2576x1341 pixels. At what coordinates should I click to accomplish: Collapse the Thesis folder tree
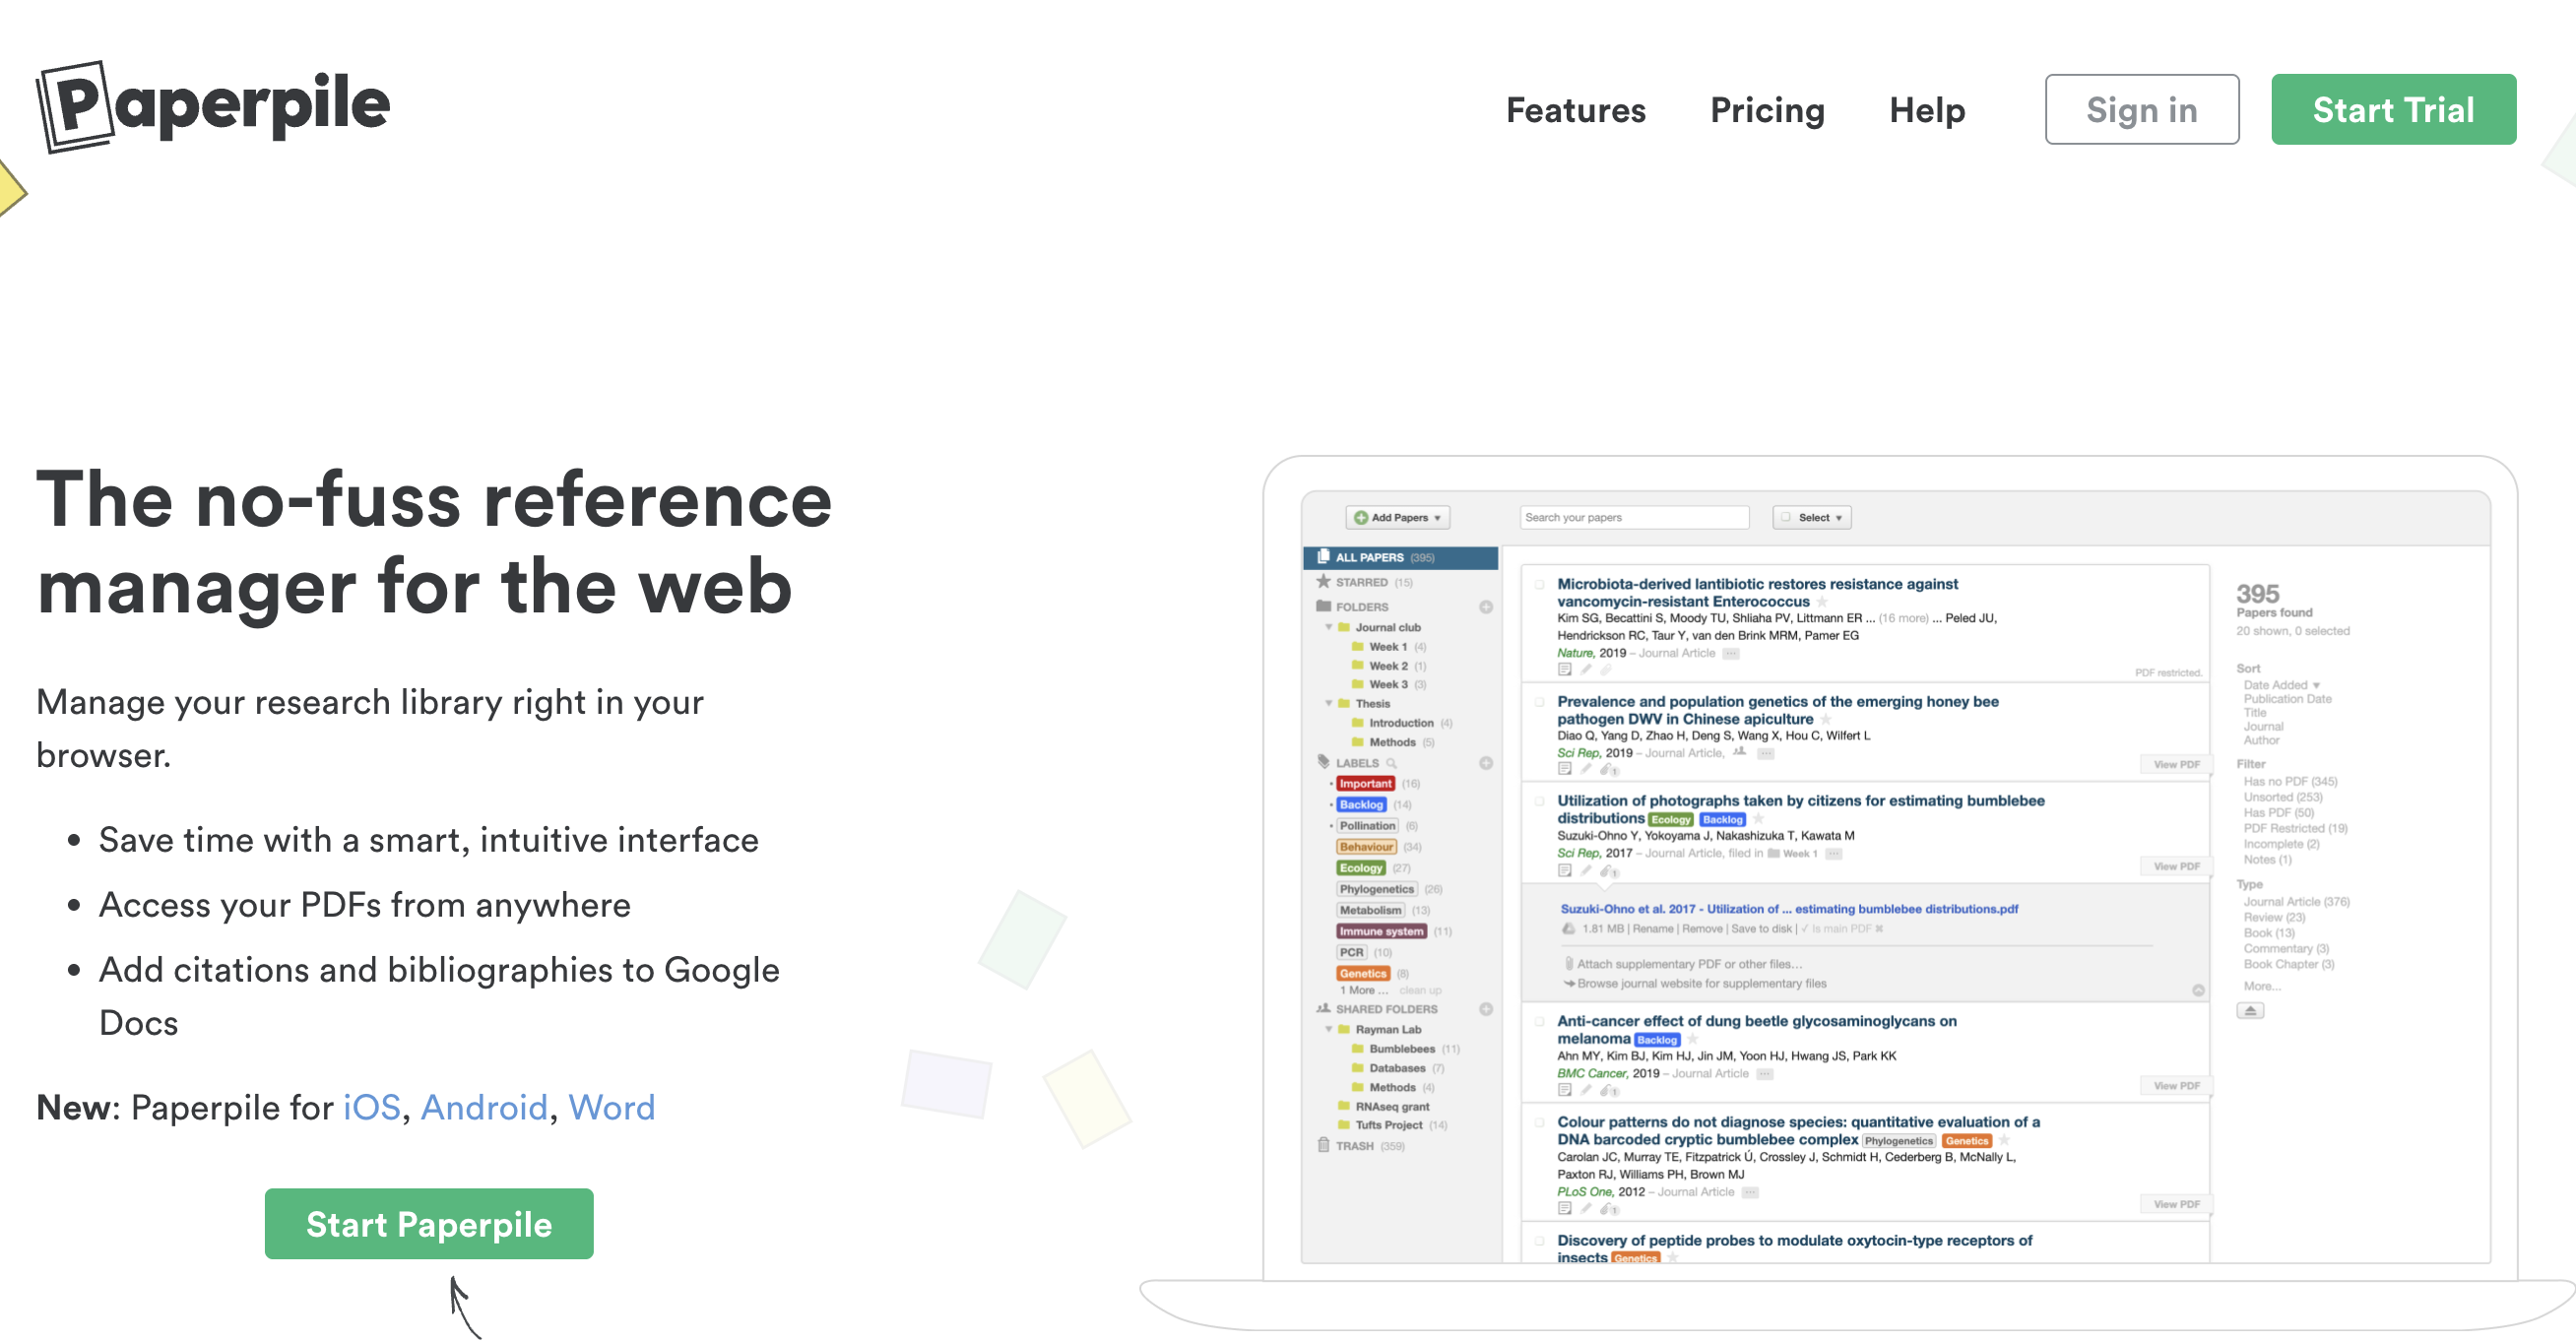click(1329, 704)
